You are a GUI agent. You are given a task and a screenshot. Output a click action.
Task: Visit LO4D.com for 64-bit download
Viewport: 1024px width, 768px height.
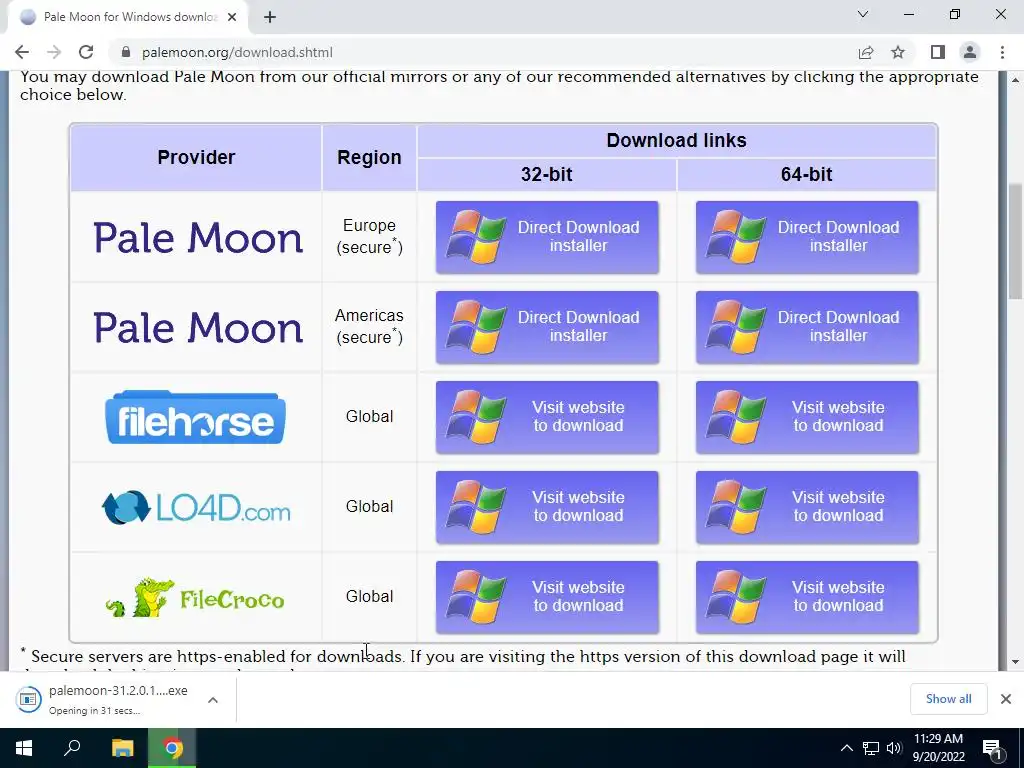point(807,507)
